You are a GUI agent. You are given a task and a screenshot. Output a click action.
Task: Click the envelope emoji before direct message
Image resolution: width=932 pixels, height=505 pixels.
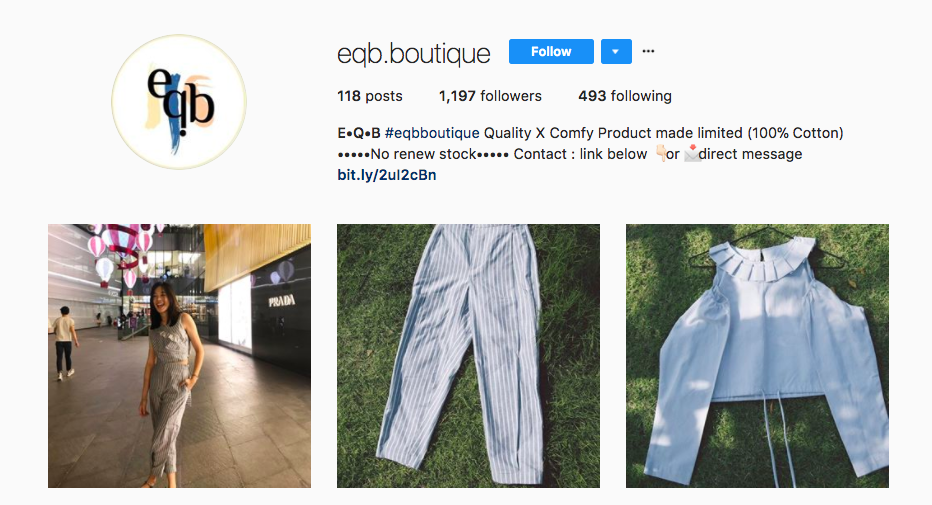pyautogui.click(x=691, y=153)
